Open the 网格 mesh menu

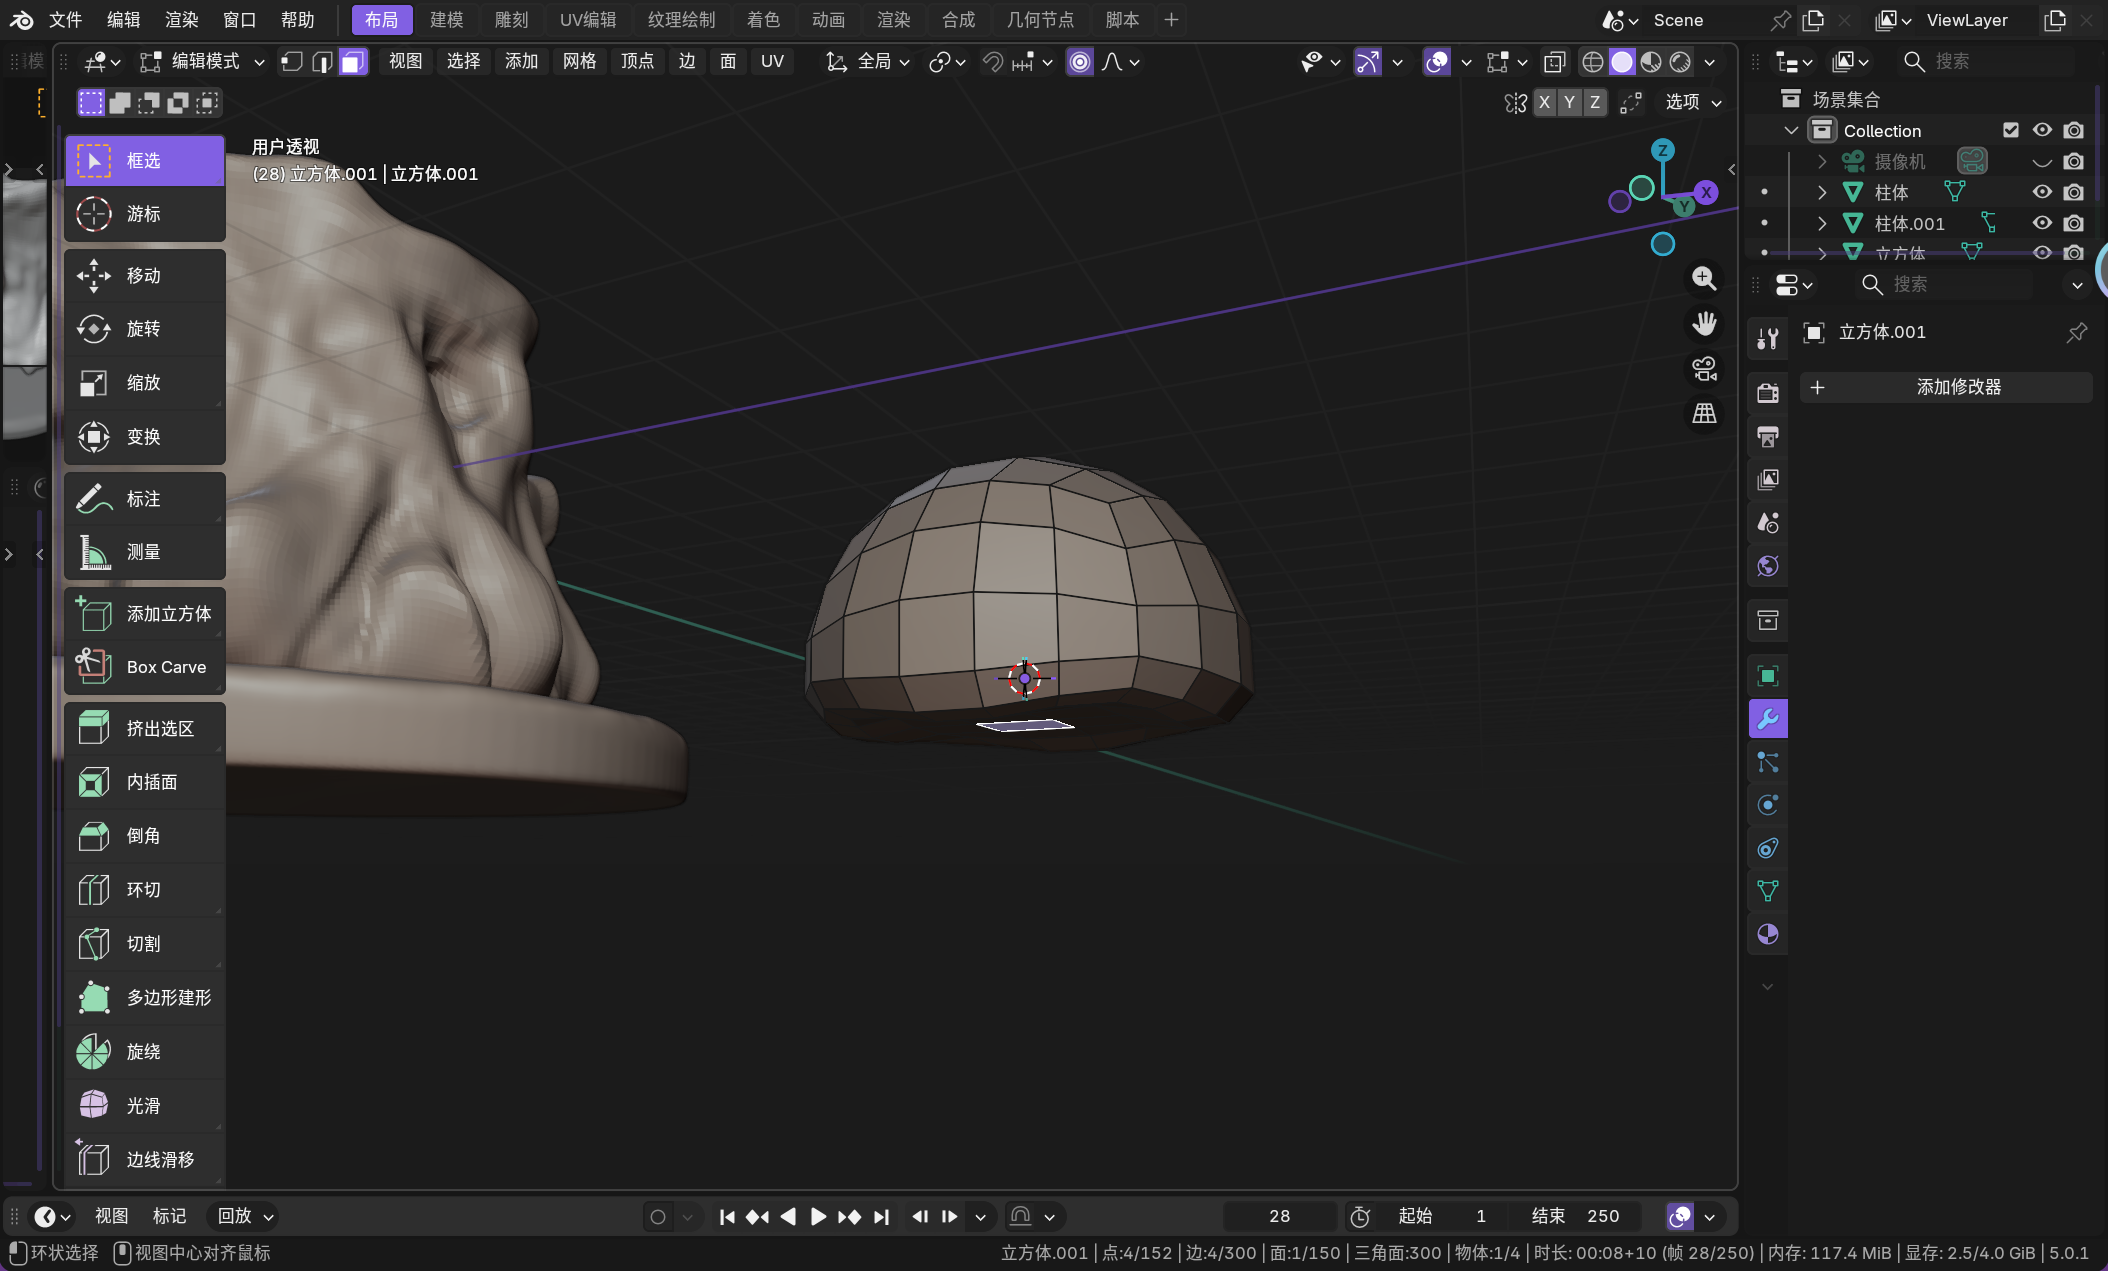(579, 62)
